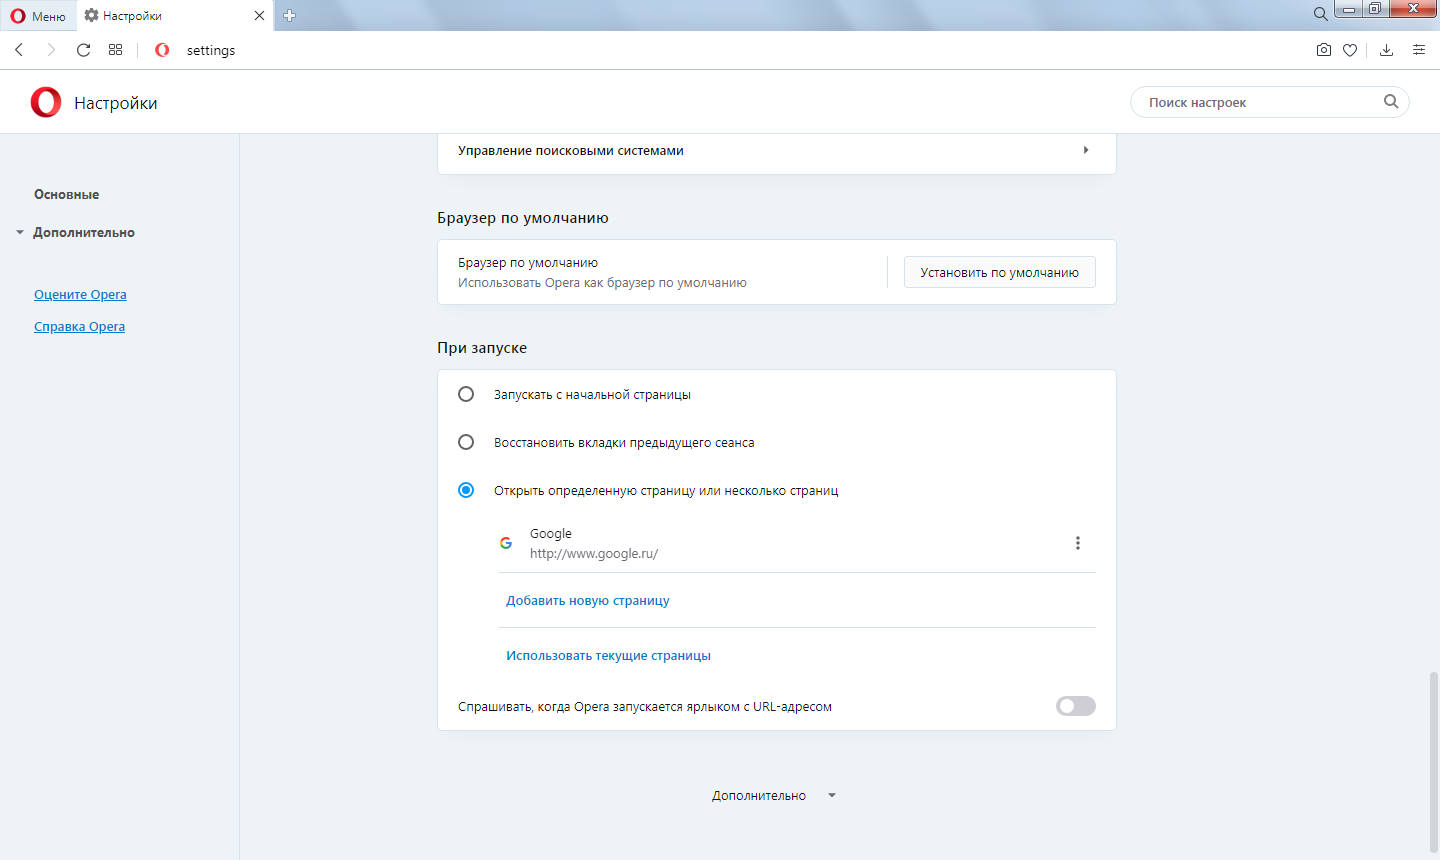This screenshot has width=1440, height=860.
Task: Open a new tab with plus icon
Action: (x=290, y=16)
